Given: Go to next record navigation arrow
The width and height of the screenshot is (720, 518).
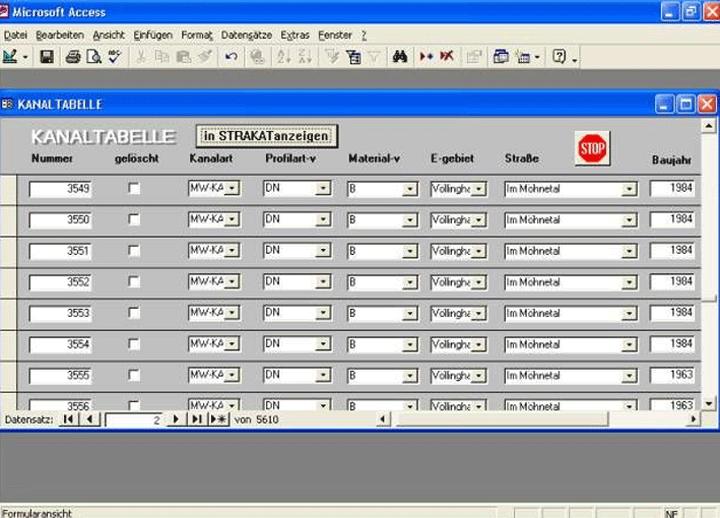Looking at the screenshot, I should click(176, 420).
